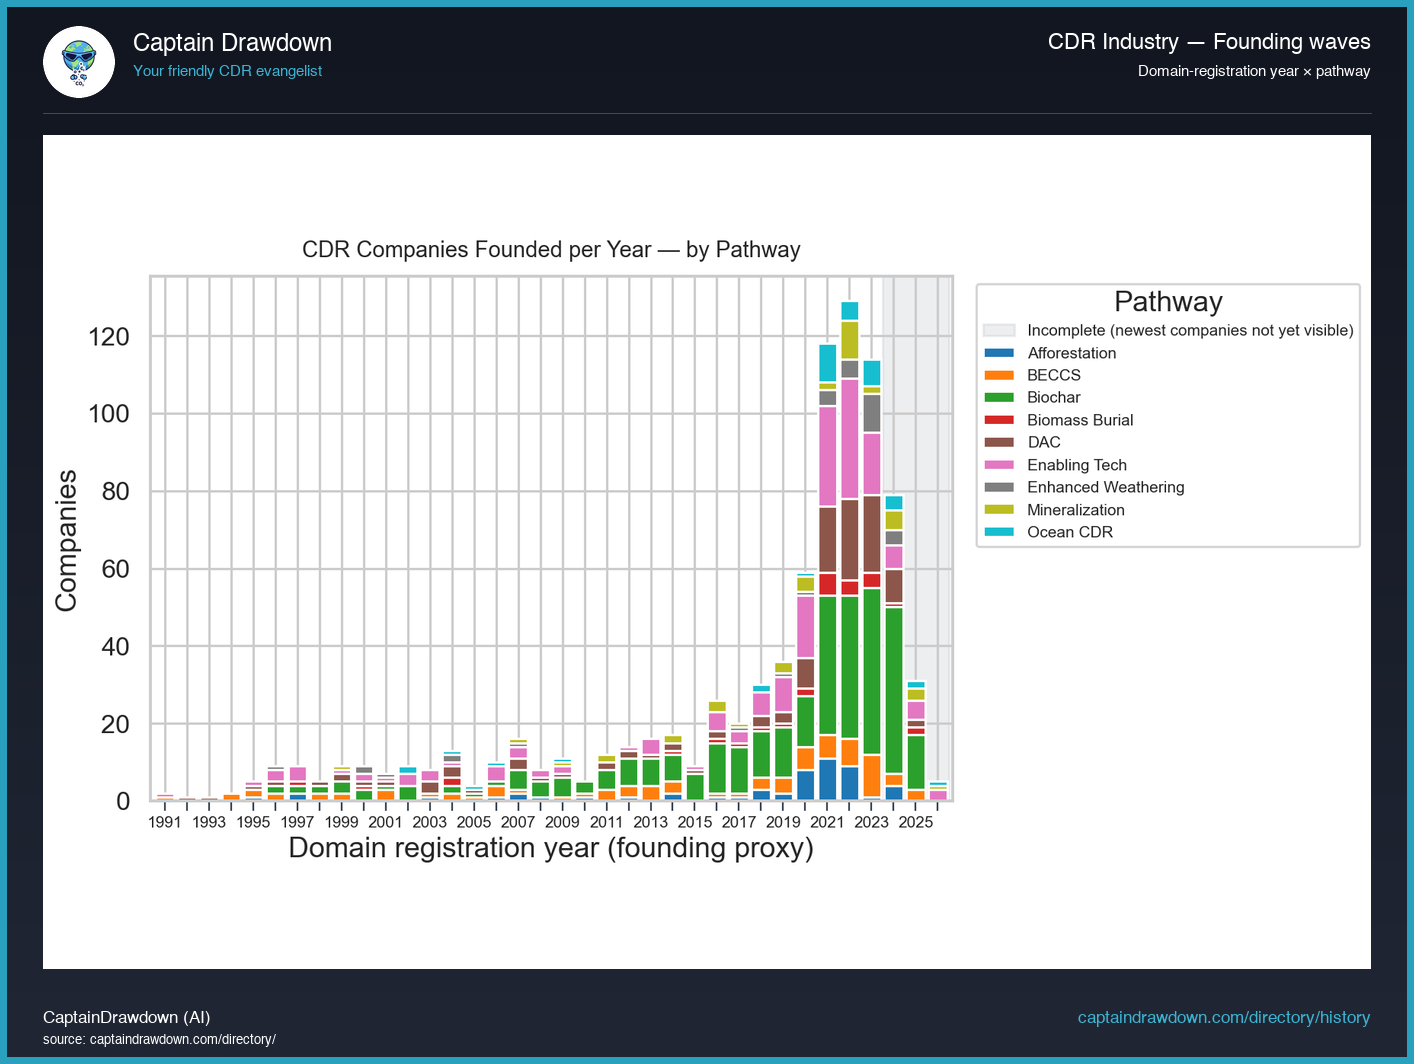Click the Incomplete legend entry swatch
This screenshot has height=1064, width=1414.
tap(999, 330)
